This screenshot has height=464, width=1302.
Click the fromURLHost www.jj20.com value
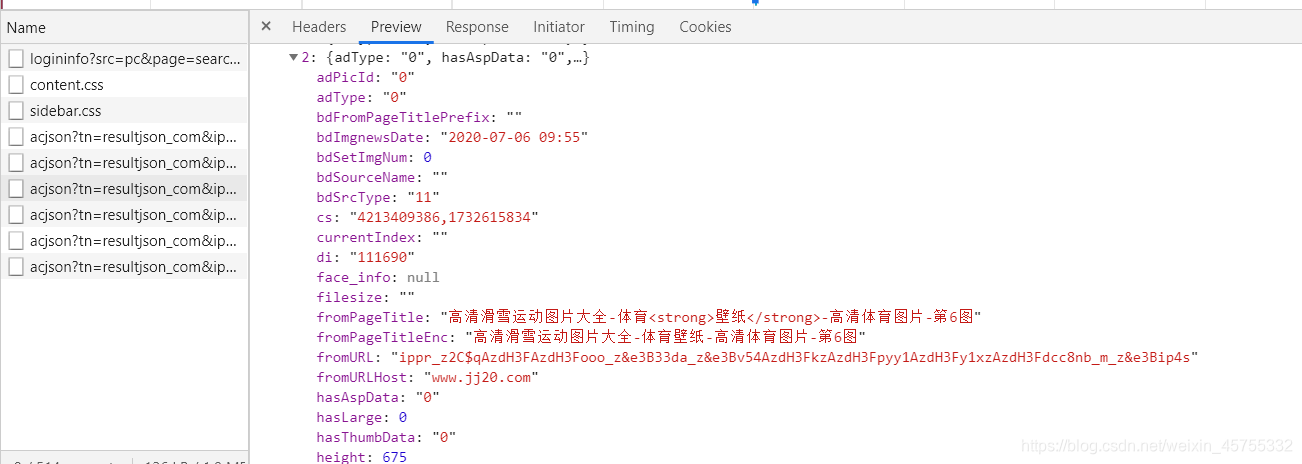coord(479,377)
